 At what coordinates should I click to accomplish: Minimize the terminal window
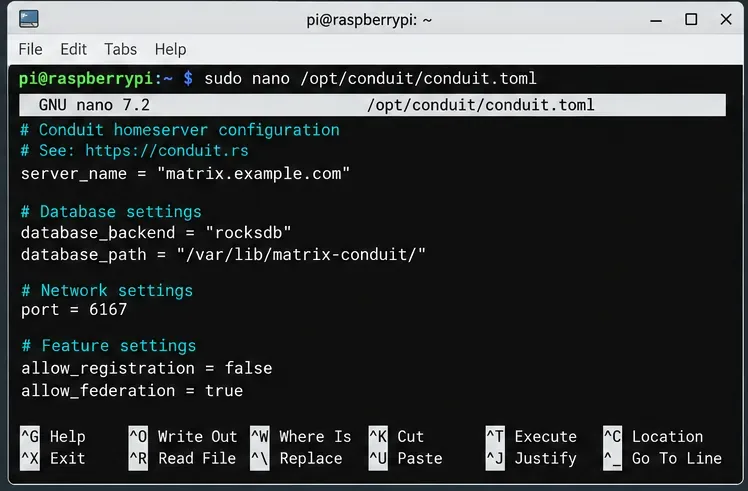point(656,20)
